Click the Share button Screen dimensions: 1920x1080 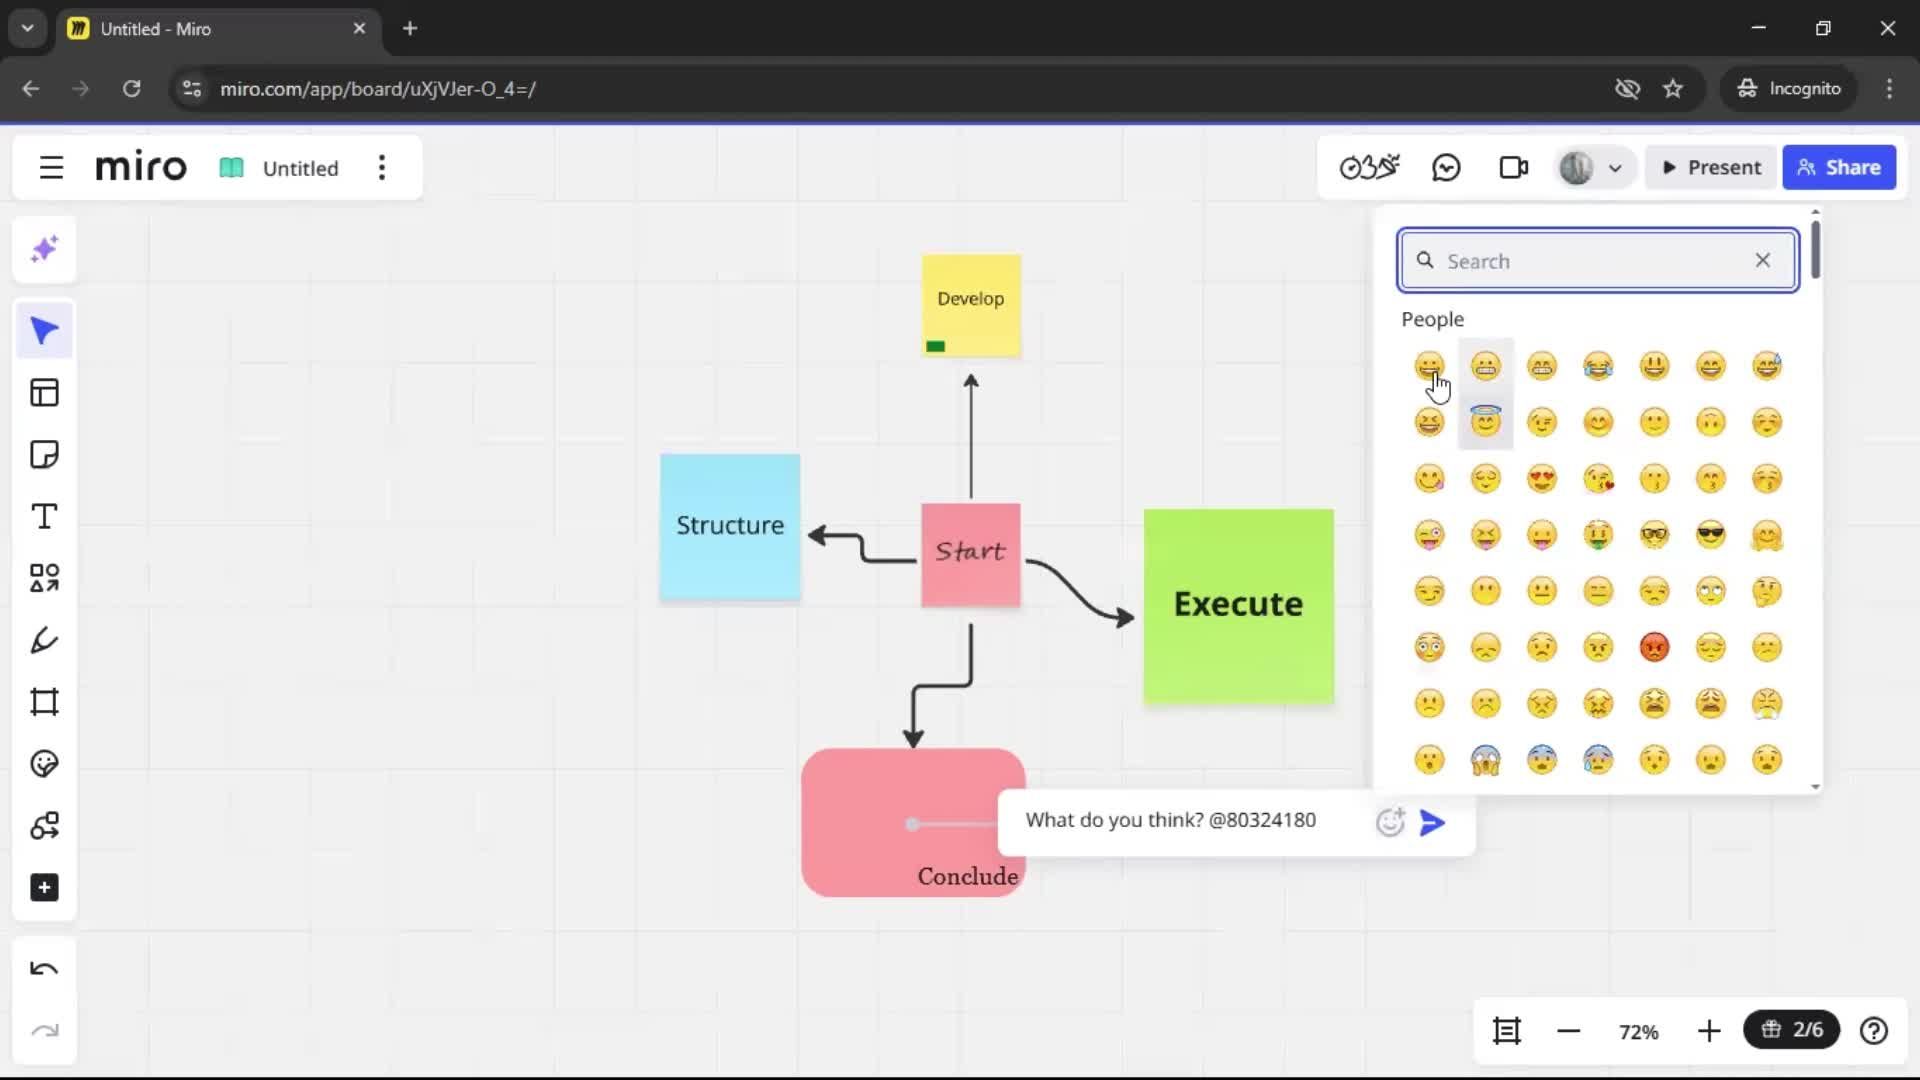[1839, 168]
